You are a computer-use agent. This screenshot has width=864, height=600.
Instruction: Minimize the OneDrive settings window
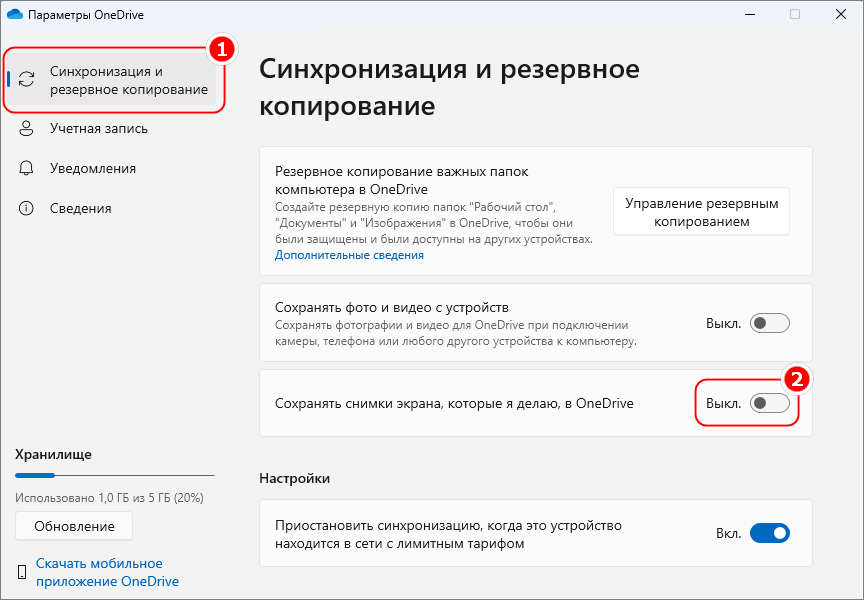click(749, 14)
